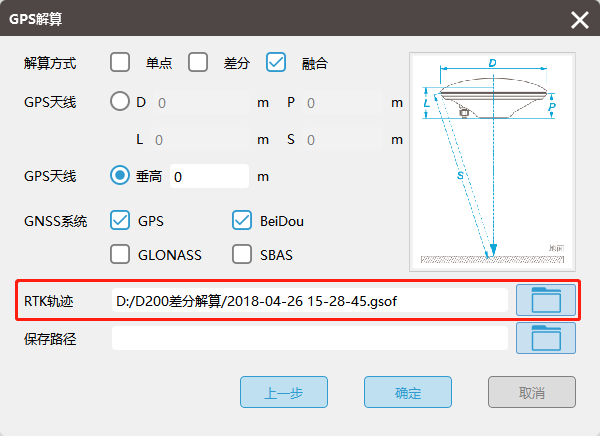Turn on the SBAS checkbox

tap(242, 254)
